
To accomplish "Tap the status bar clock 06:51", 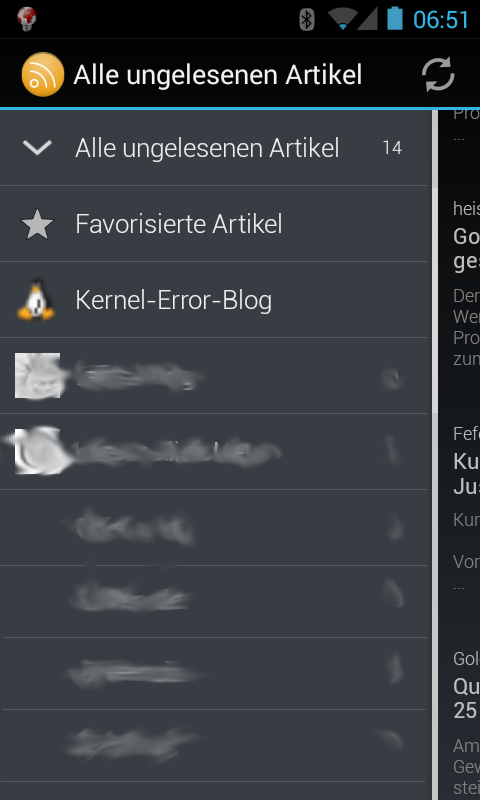I will [x=441, y=19].
